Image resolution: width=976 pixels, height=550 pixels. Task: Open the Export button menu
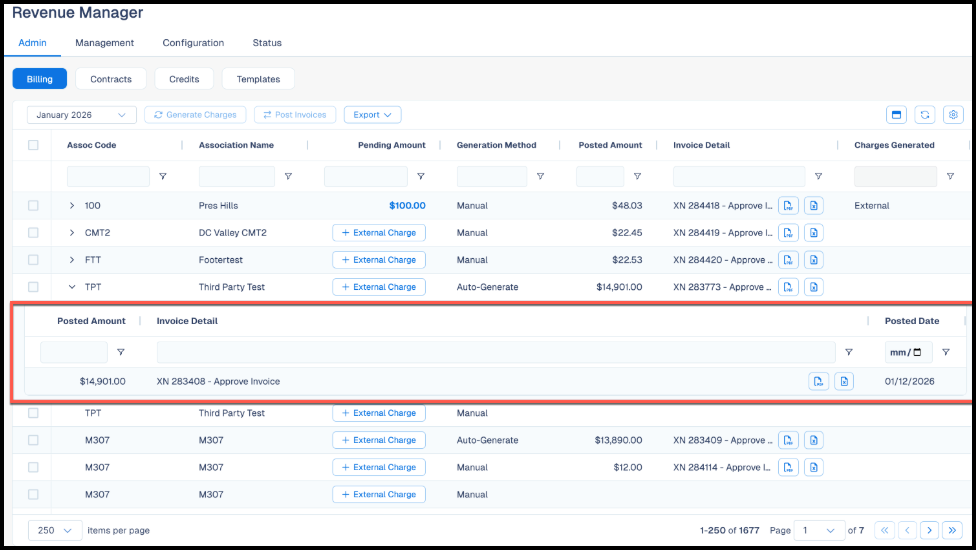(372, 114)
